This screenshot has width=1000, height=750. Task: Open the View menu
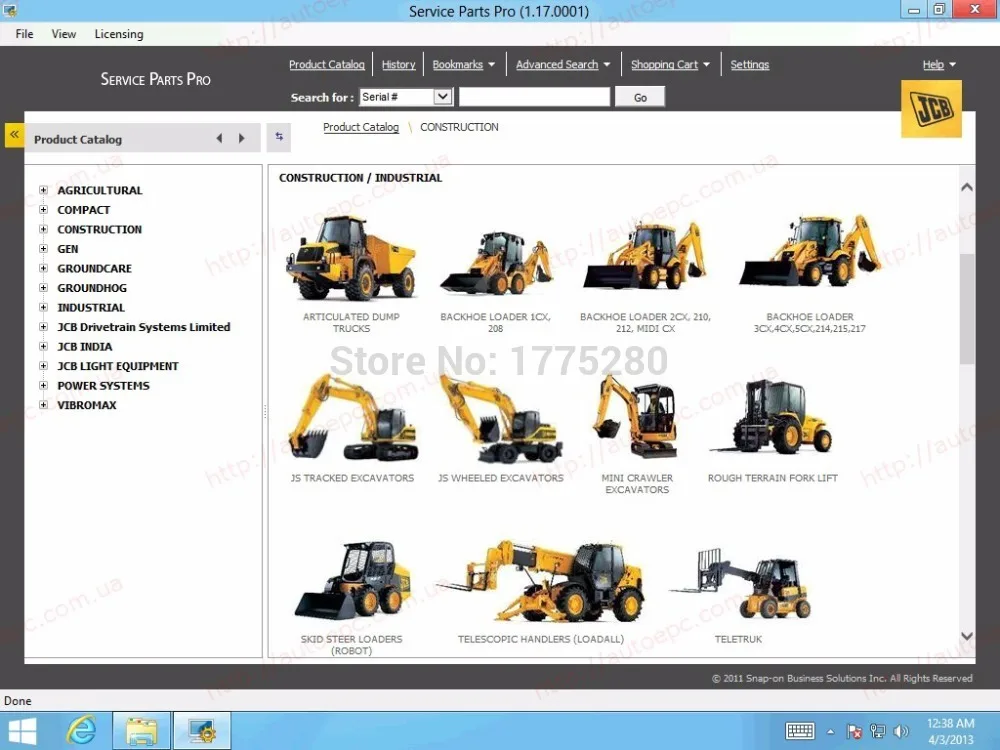64,34
